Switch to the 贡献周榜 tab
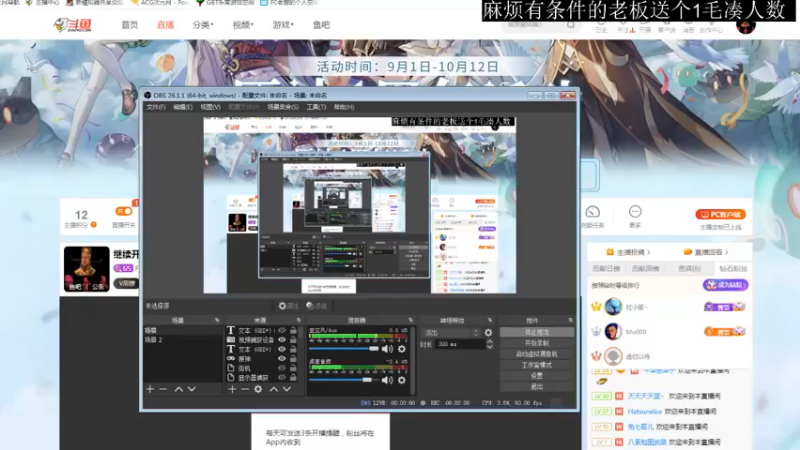This screenshot has height=450, width=800. pyautogui.click(x=645, y=268)
